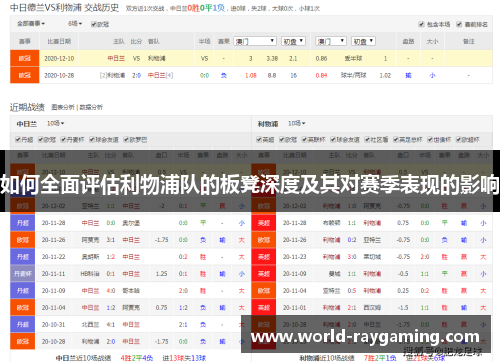Open the 图表分析 chart analysis link
This screenshot has height=362, width=500.
pyautogui.click(x=63, y=107)
